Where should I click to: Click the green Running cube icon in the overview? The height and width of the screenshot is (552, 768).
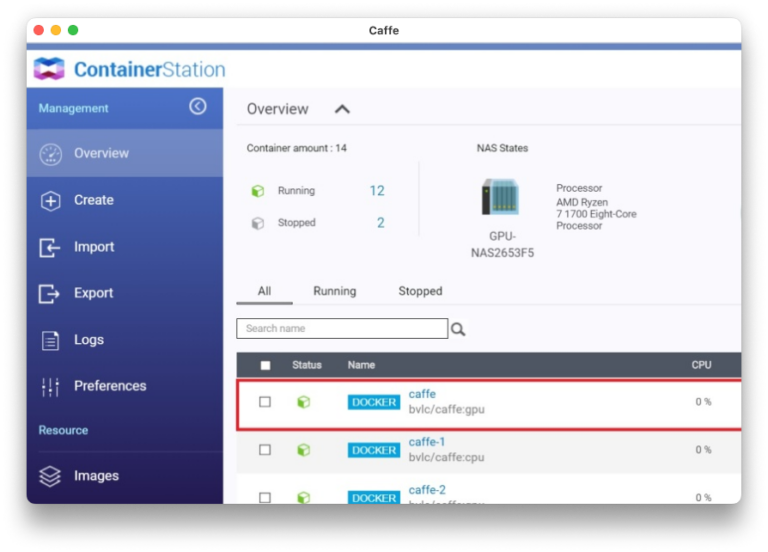(x=258, y=191)
